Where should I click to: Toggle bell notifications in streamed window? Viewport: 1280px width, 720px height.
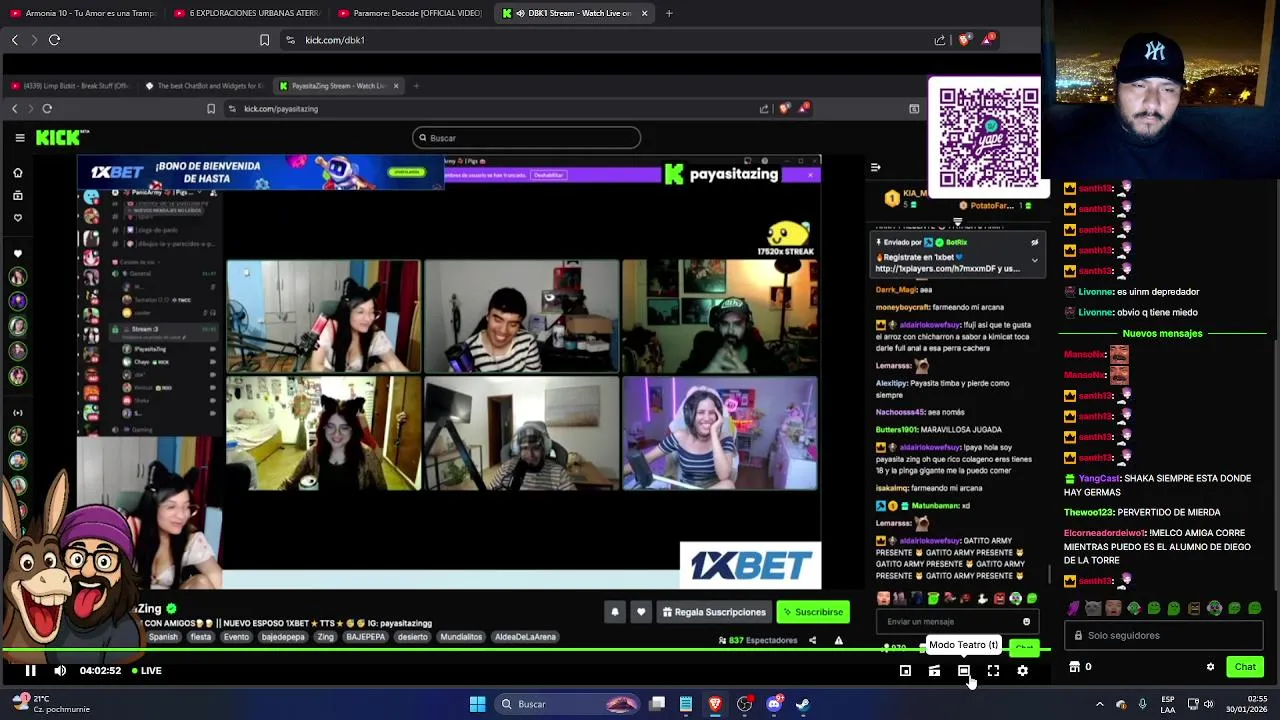pyautogui.click(x=615, y=612)
